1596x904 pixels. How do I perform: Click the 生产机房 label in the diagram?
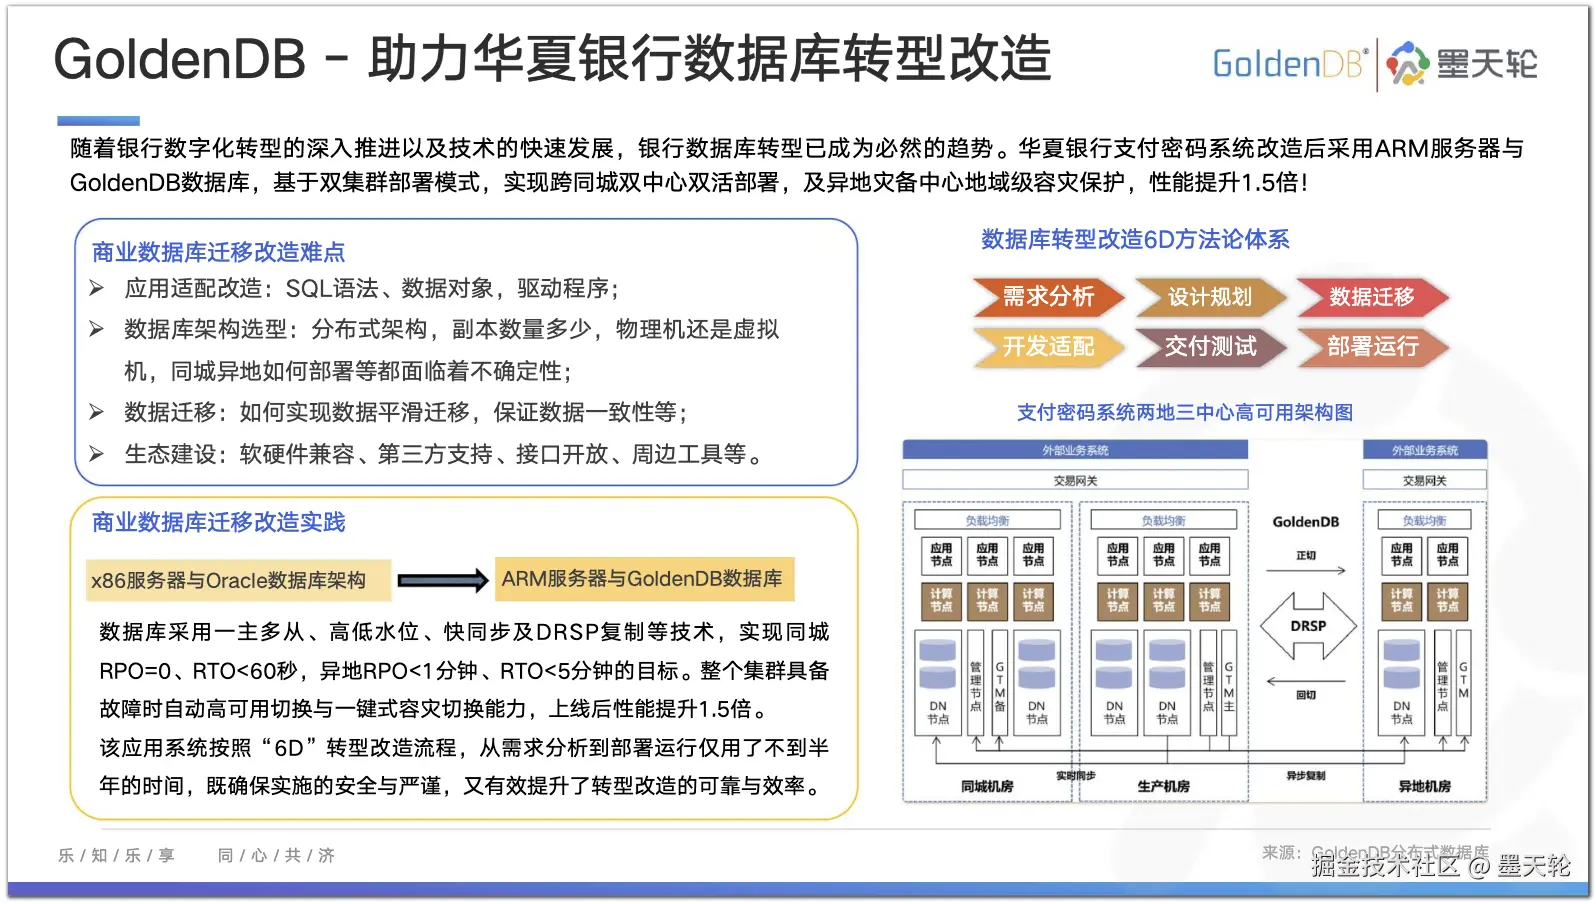1163,787
